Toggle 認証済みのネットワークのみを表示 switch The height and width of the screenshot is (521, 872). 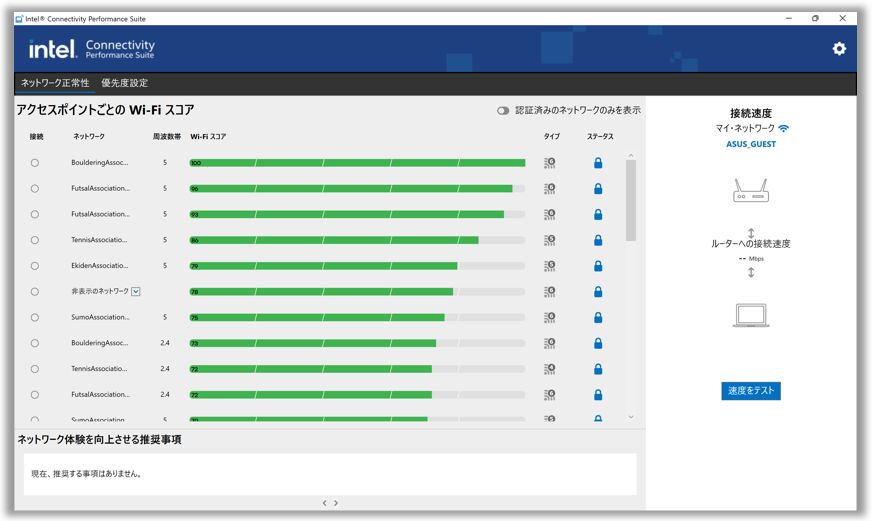pos(503,111)
